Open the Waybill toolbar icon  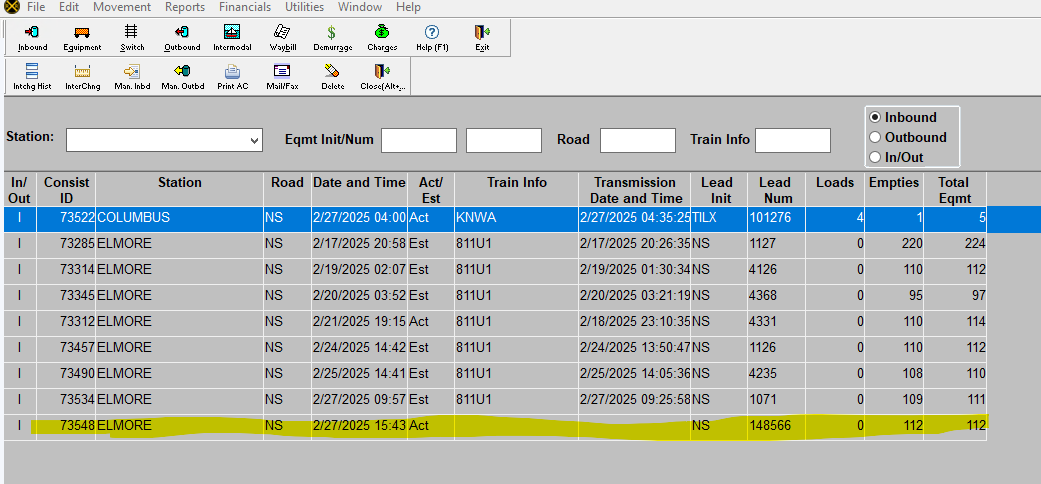pos(281,38)
